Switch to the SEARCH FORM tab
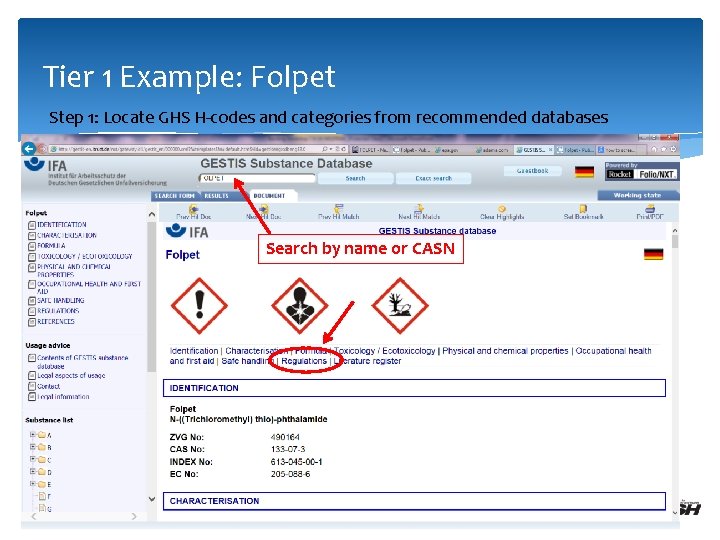This screenshot has width=720, height=540. pos(174,196)
